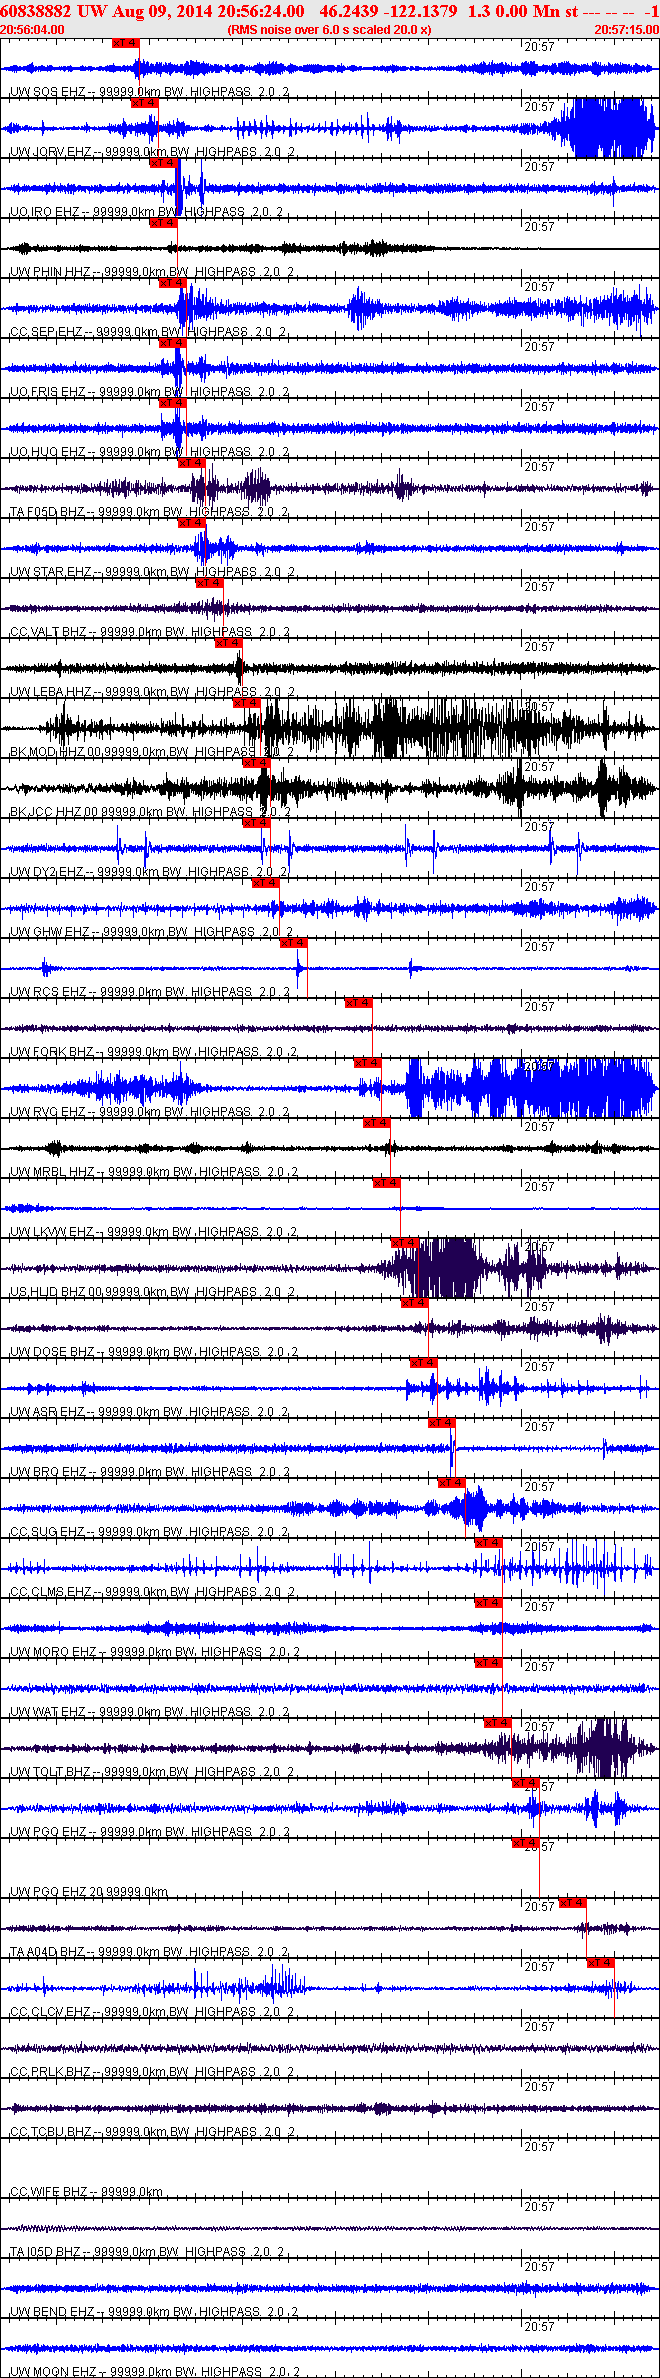The height and width of the screenshot is (2378, 660).
Task: Select the red pick marker on UW RCS trace
Action: click(293, 943)
